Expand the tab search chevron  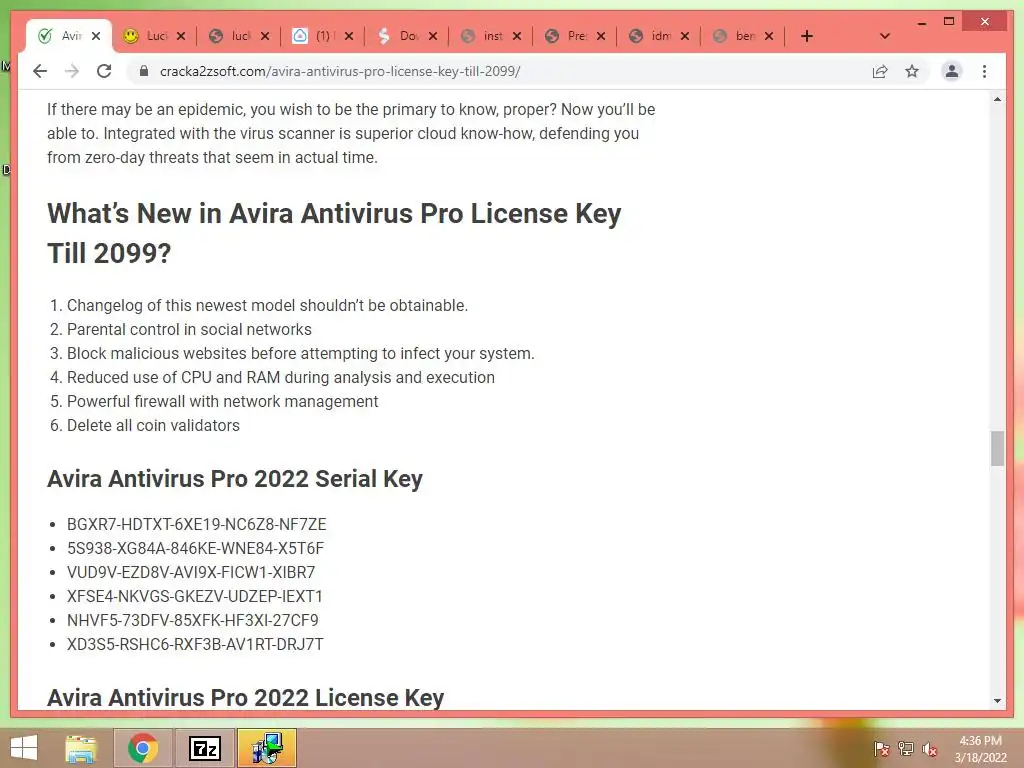884,36
